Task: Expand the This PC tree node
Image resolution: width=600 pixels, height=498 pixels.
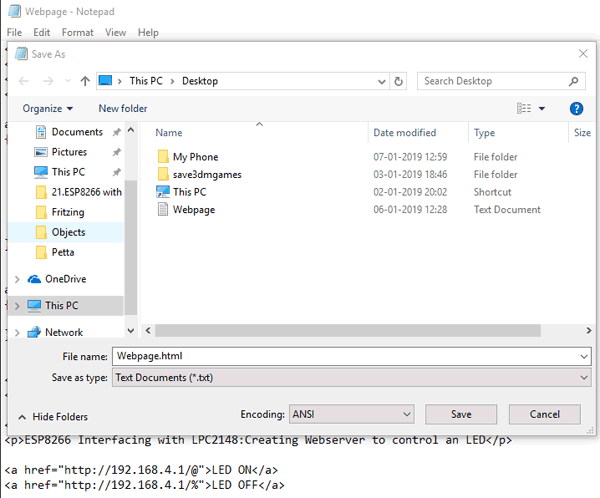Action: pyautogui.click(x=17, y=306)
